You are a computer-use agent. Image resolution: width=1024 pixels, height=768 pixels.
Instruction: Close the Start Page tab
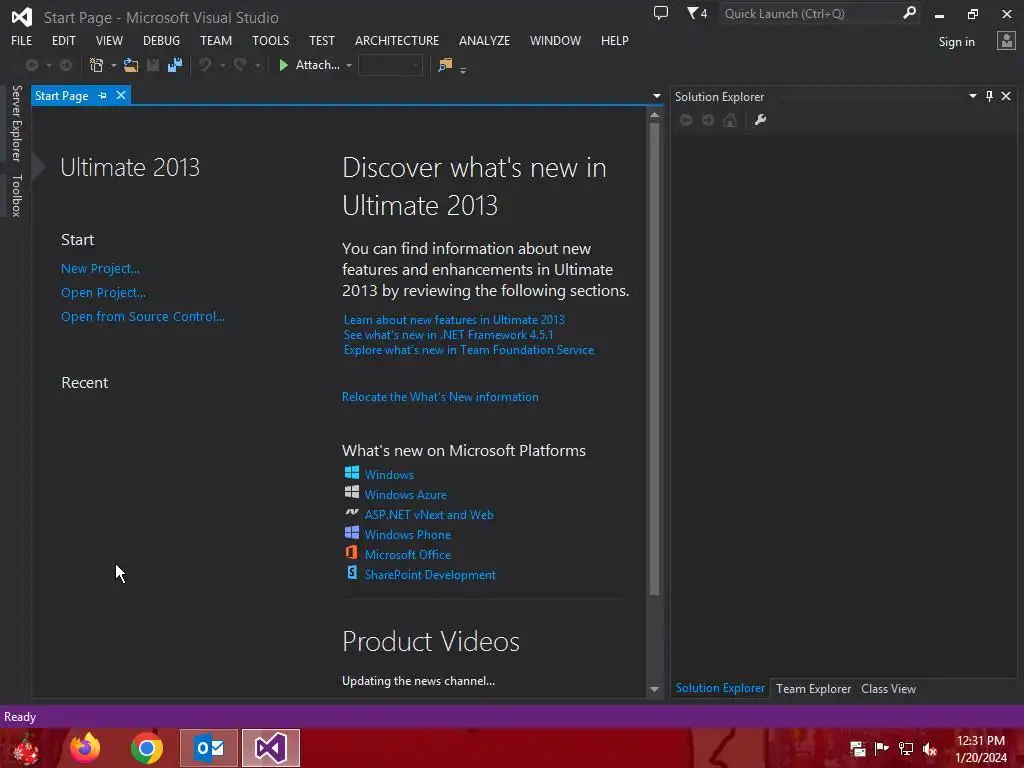tap(121, 95)
